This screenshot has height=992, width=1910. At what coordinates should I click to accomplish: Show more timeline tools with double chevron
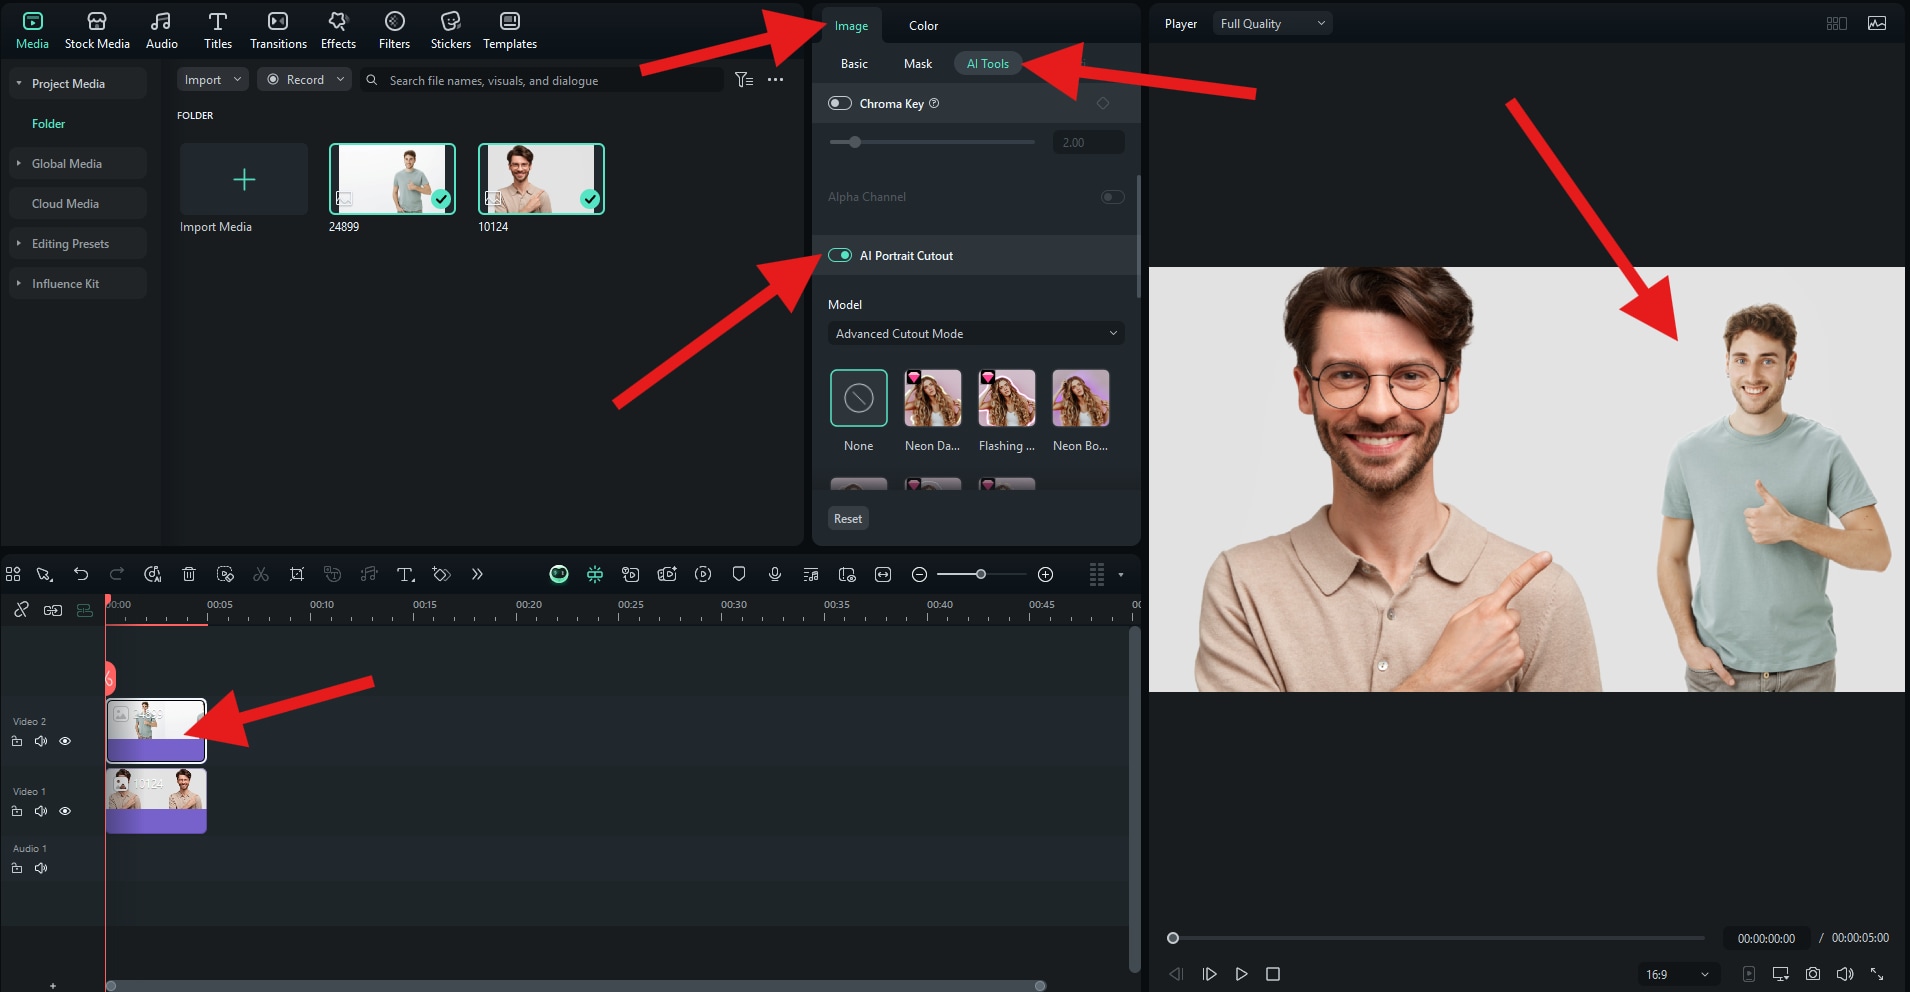coord(477,574)
